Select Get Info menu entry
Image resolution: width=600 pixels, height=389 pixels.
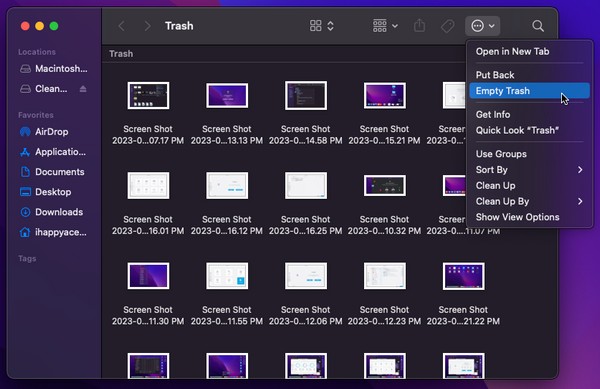tap(530, 114)
